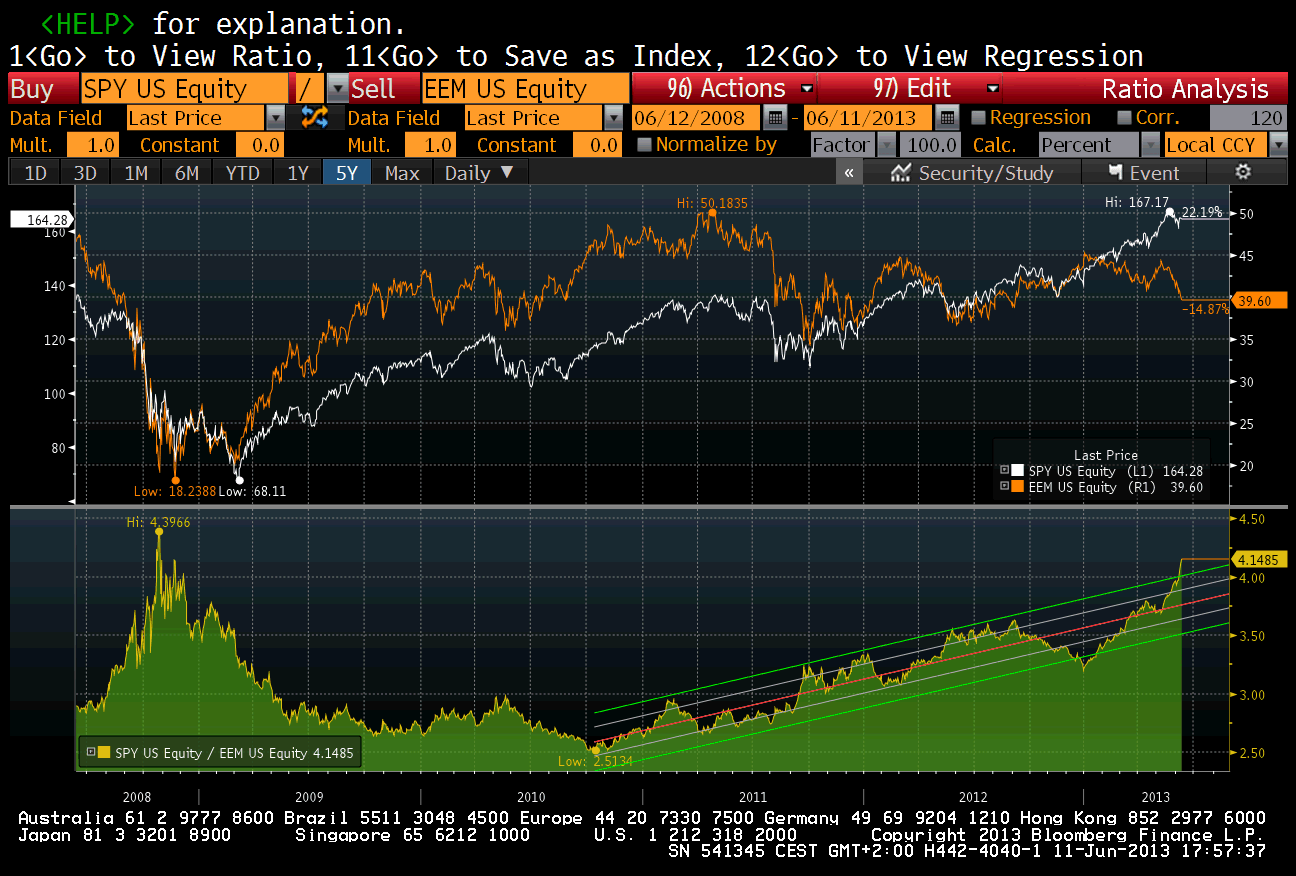This screenshot has width=1296, height=876.
Task: Select the YTD time range tab
Action: coord(242,173)
